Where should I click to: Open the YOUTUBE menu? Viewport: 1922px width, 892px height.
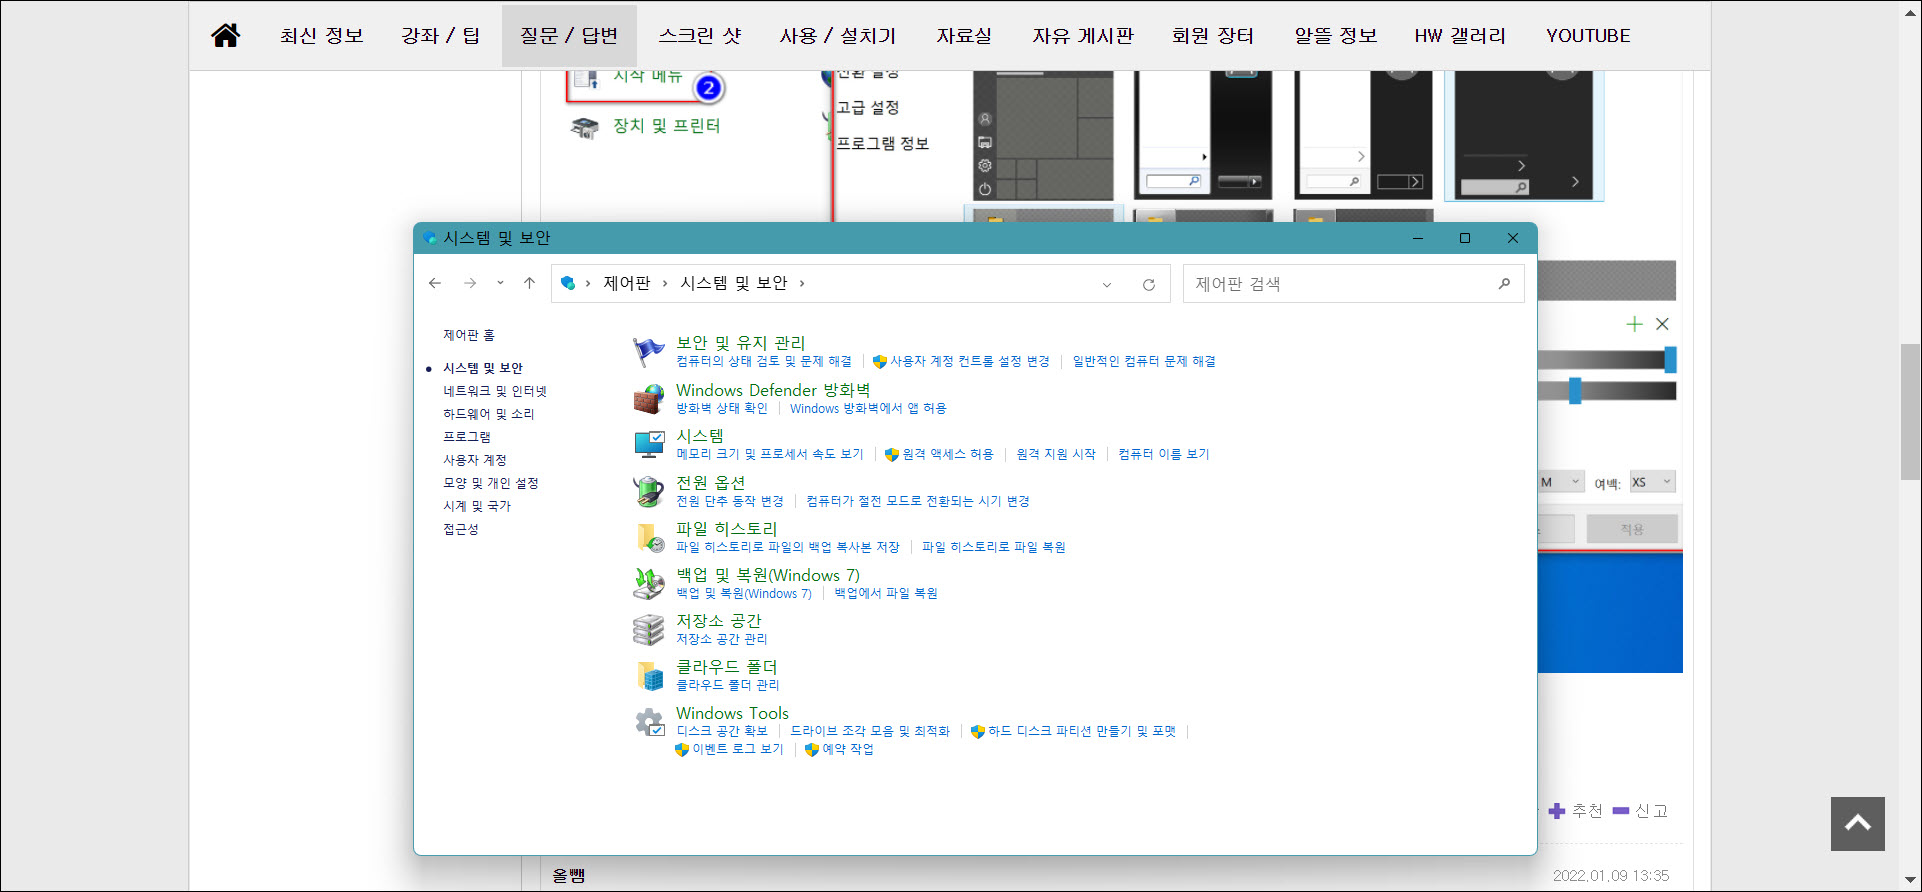[1588, 35]
